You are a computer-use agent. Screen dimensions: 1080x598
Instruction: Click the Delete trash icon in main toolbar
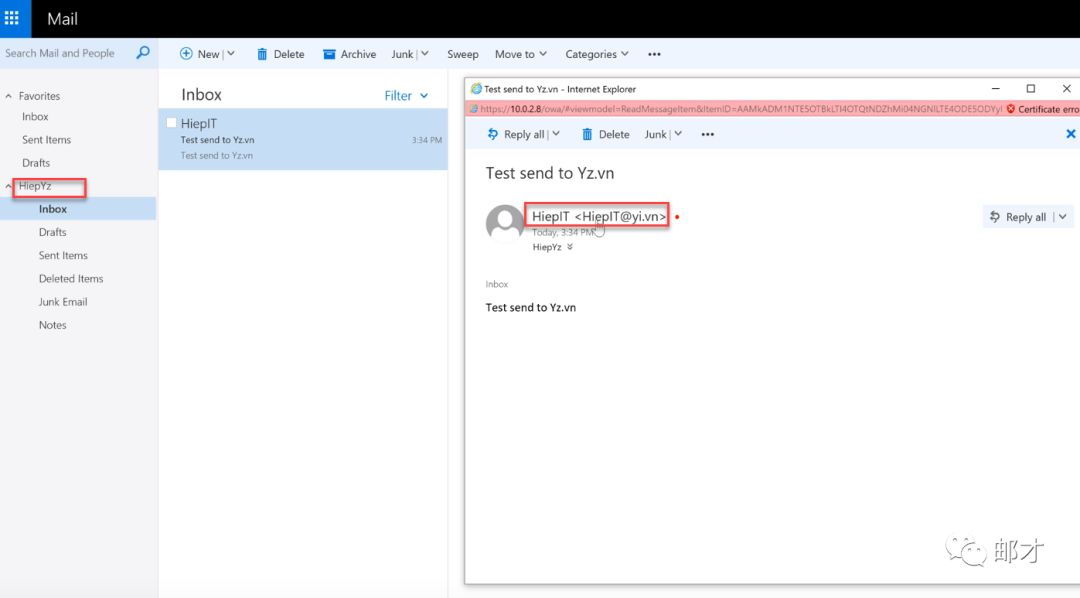[x=262, y=54]
